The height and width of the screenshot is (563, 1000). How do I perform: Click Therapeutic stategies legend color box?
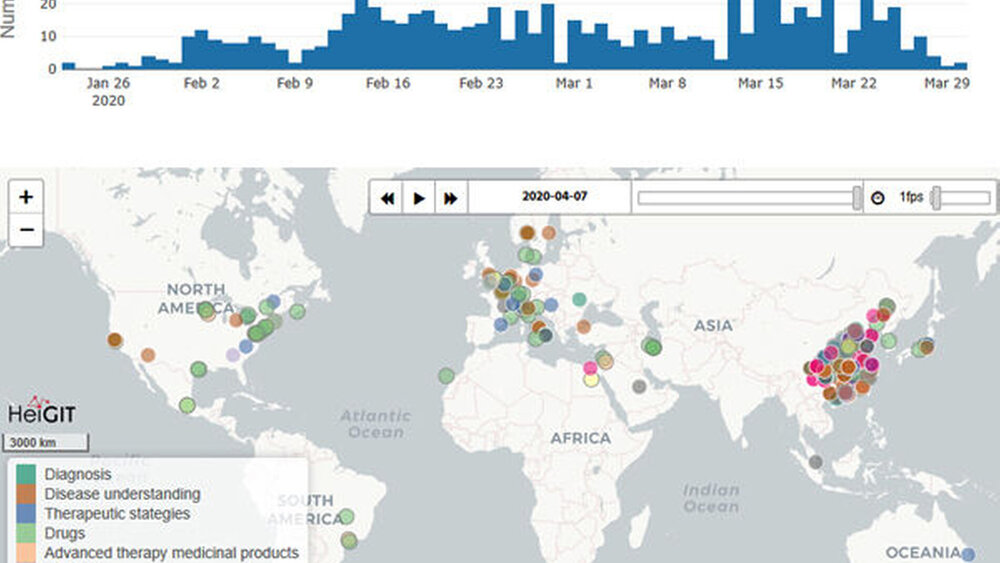click(x=27, y=514)
